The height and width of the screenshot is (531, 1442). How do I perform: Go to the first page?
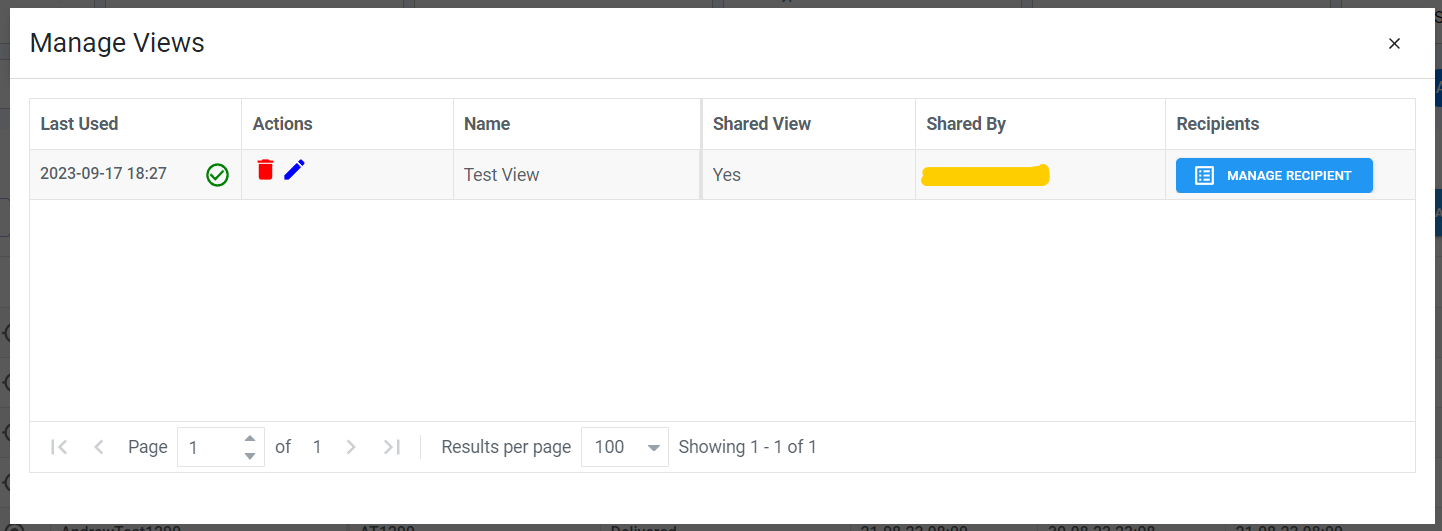pos(59,447)
